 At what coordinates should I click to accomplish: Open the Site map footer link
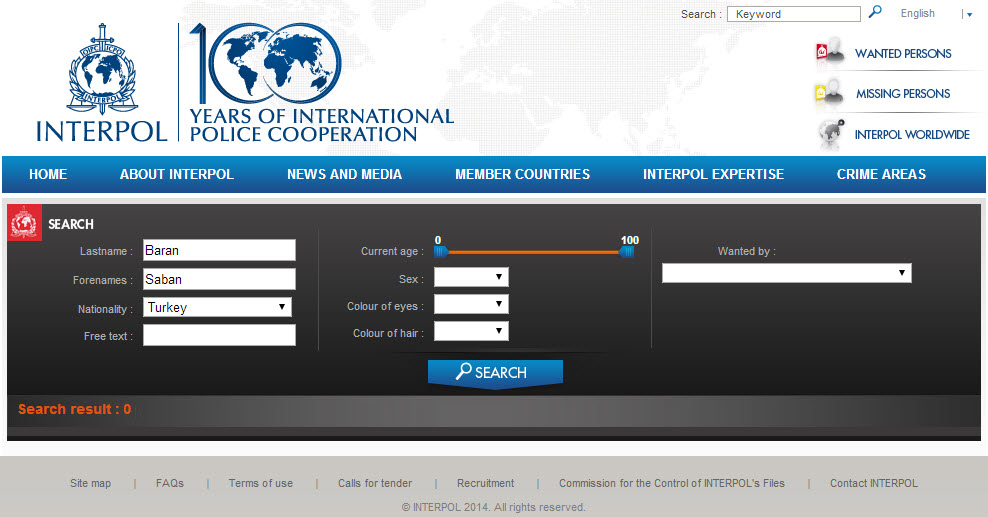[x=90, y=483]
